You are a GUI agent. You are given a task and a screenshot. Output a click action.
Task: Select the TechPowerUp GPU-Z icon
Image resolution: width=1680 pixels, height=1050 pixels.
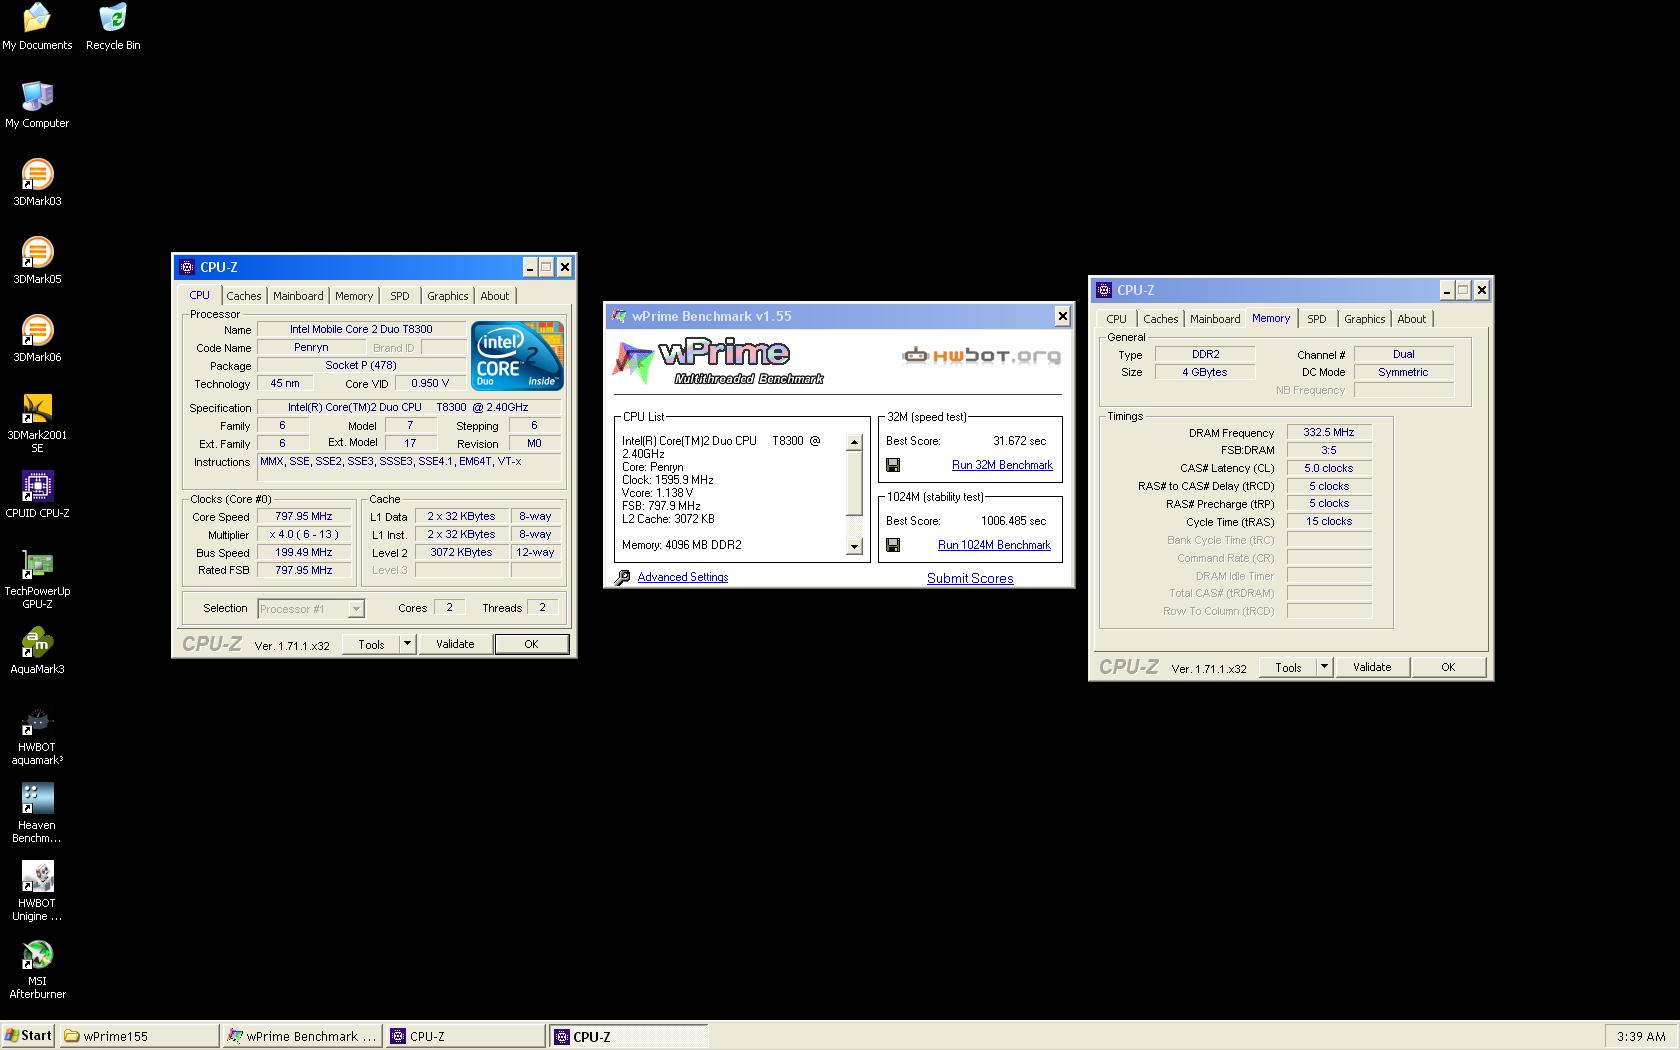(x=37, y=579)
